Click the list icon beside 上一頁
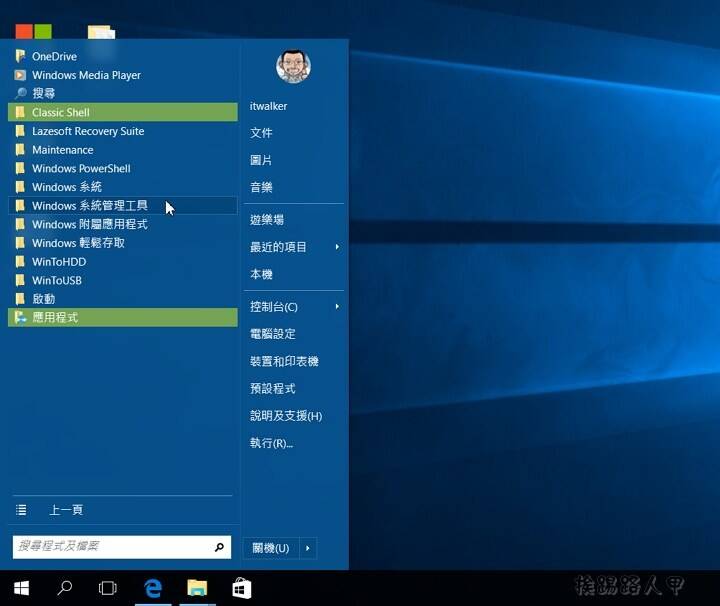The image size is (720, 606). coord(21,510)
